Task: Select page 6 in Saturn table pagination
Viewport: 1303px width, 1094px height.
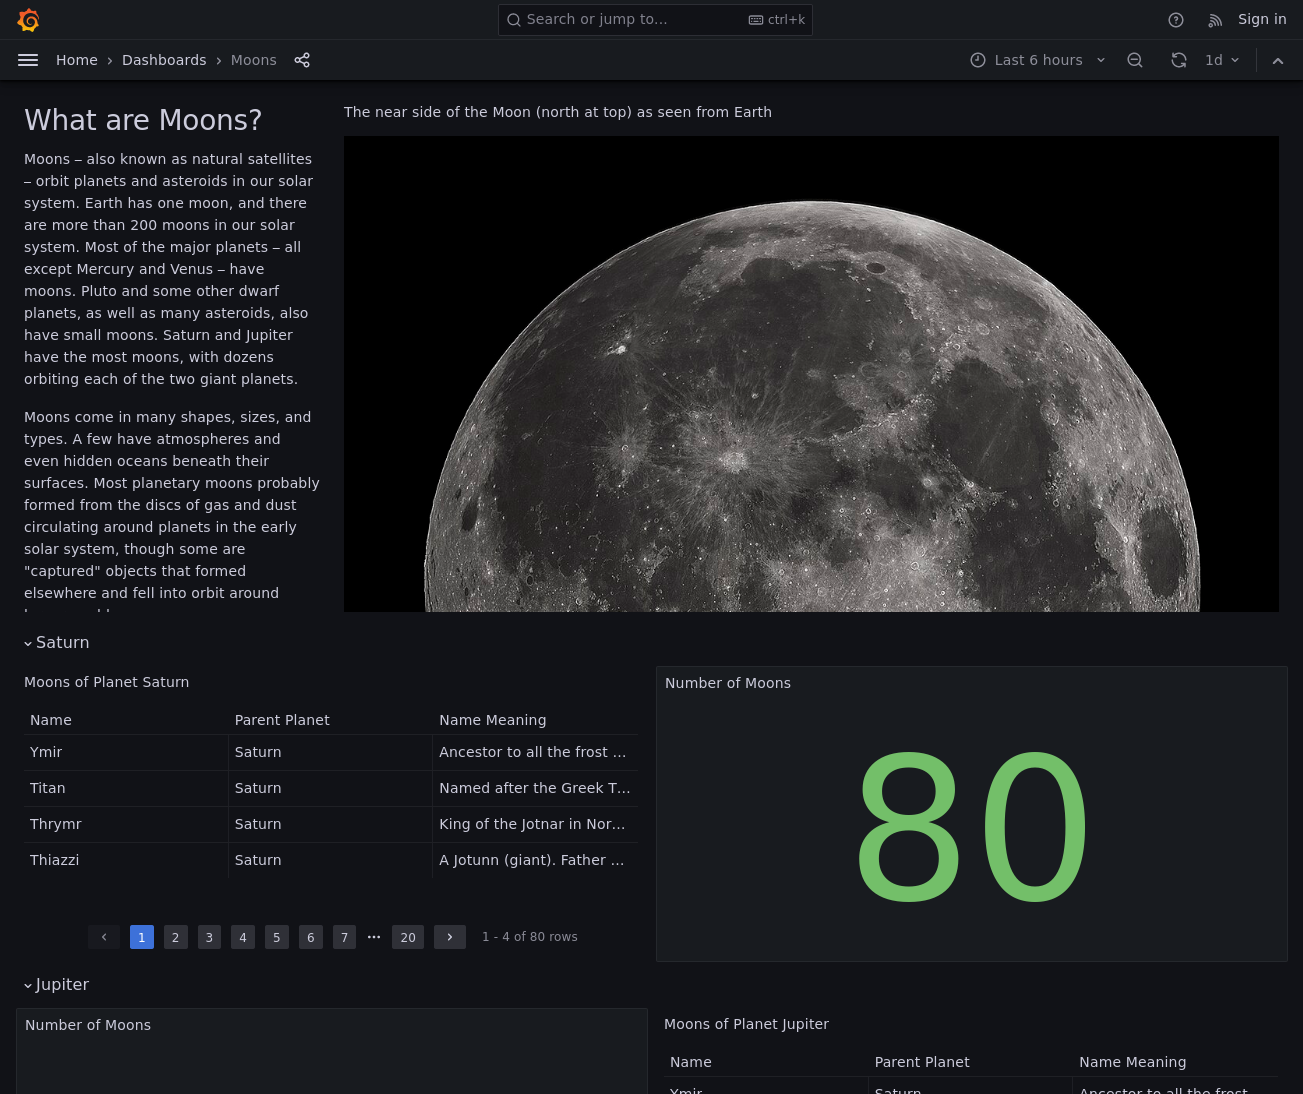Action: pyautogui.click(x=311, y=937)
